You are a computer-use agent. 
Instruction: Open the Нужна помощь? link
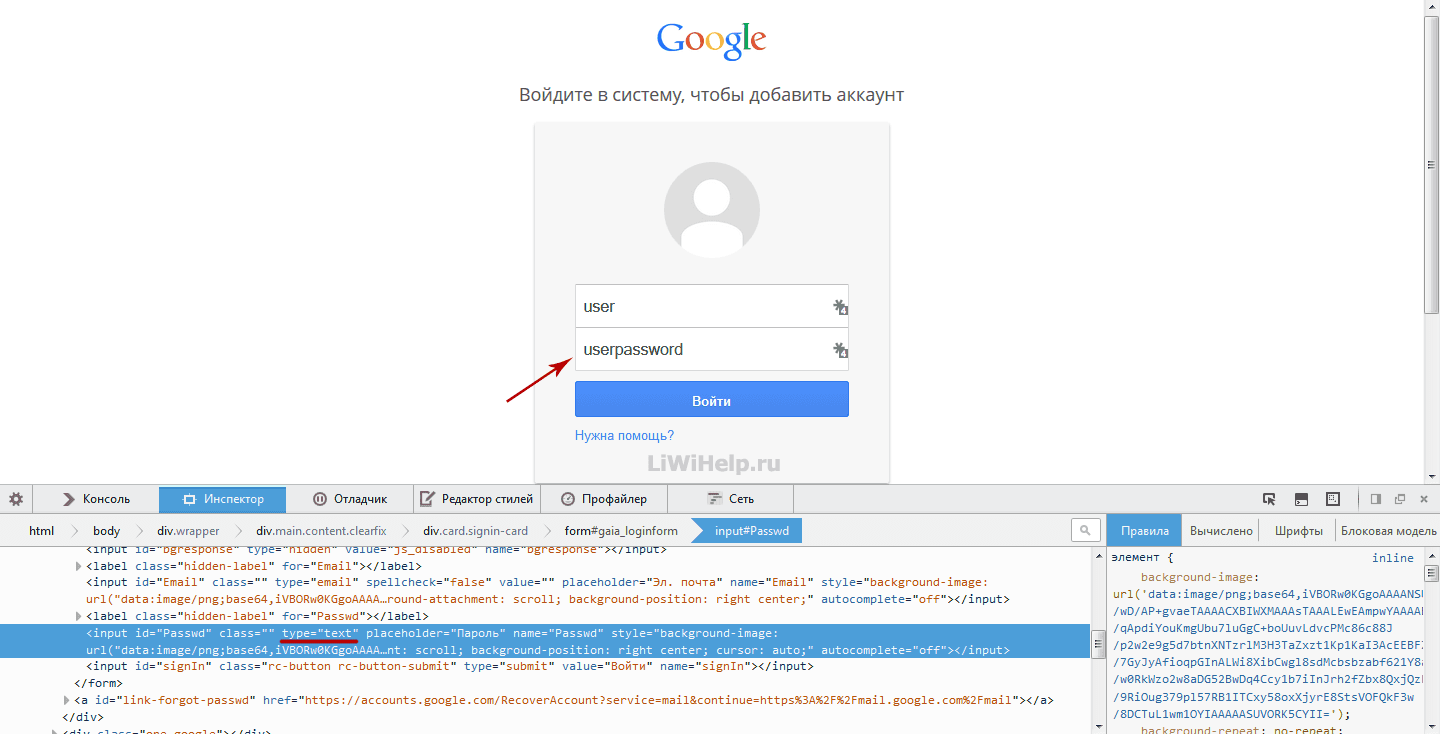pyautogui.click(x=624, y=436)
